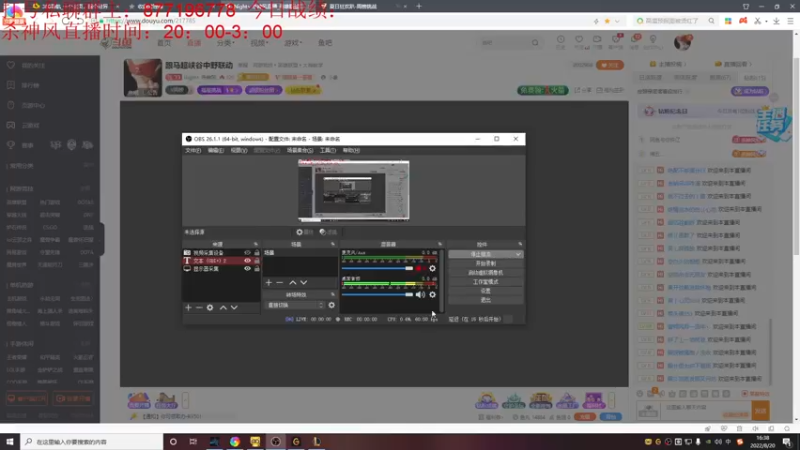
Task: Select the display capture source row
Action: point(221,269)
